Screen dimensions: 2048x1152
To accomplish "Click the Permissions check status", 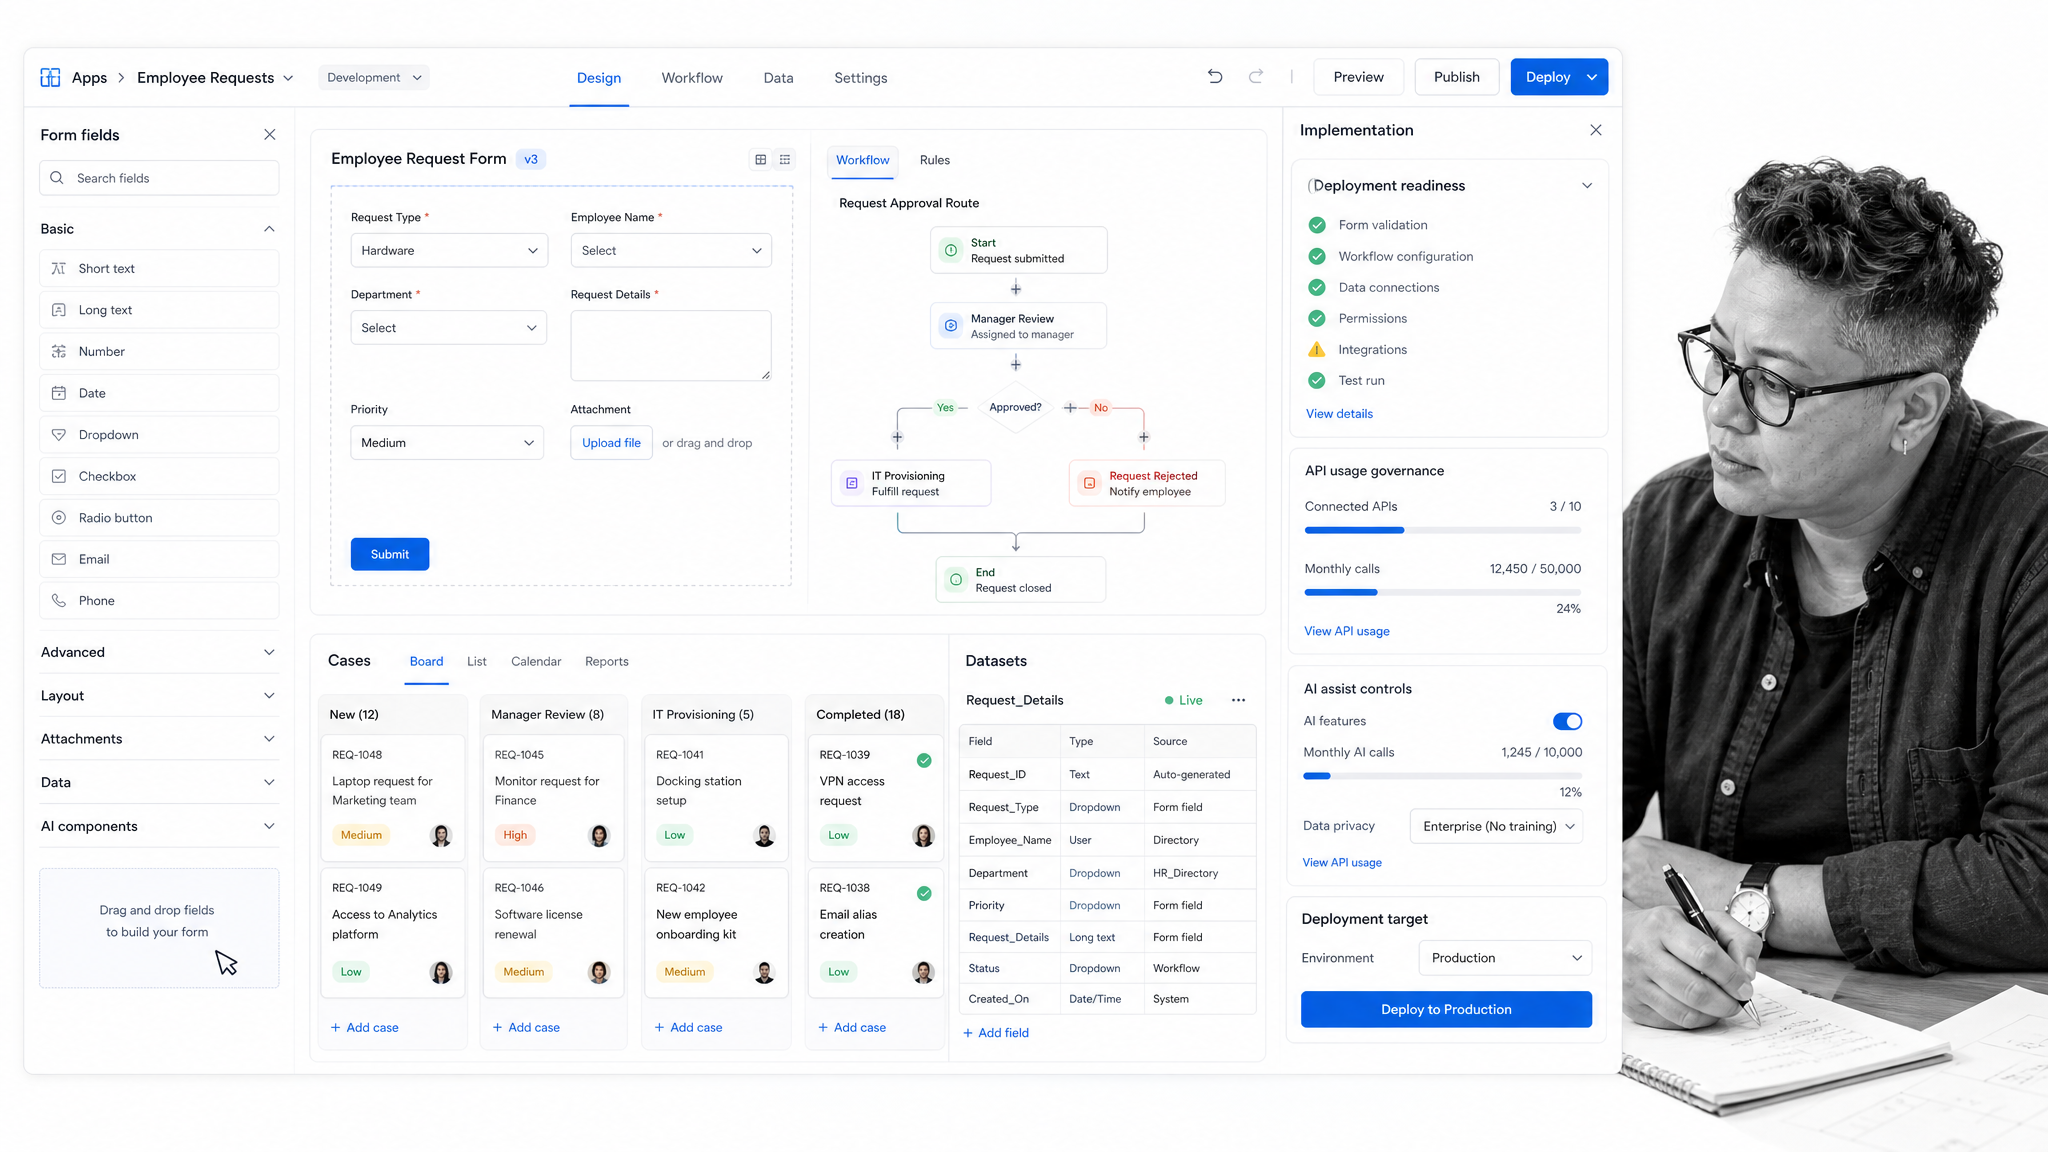I will point(1317,318).
